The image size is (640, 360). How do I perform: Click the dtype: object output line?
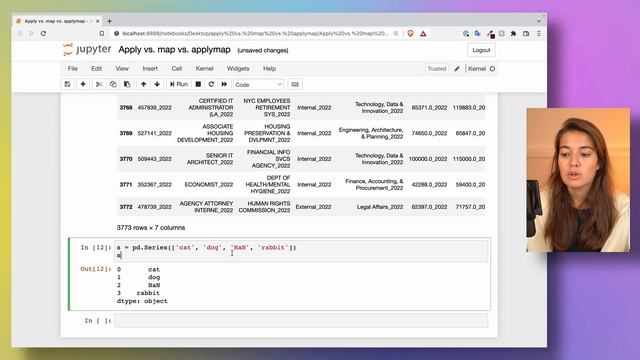pos(142,301)
